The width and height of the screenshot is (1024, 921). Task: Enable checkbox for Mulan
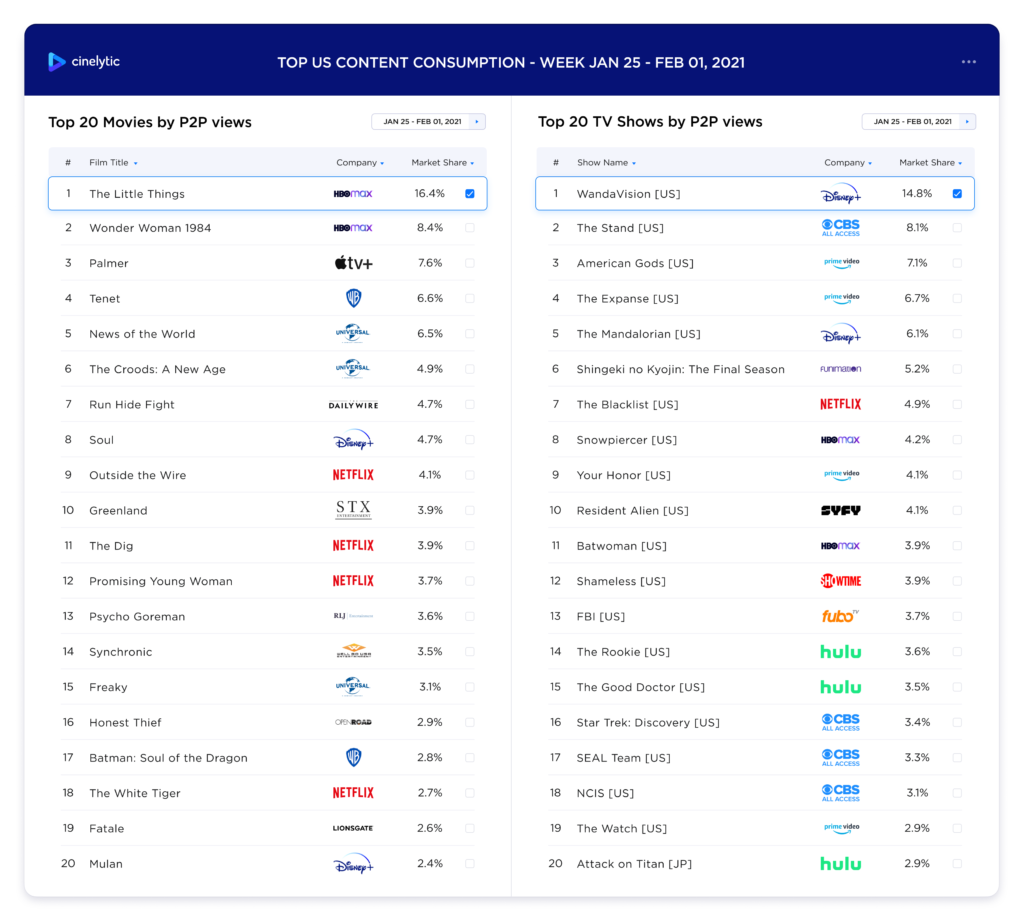click(470, 864)
